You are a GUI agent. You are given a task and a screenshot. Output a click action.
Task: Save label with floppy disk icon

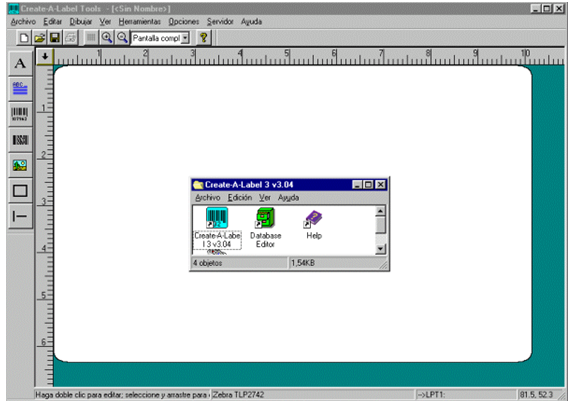coord(55,38)
